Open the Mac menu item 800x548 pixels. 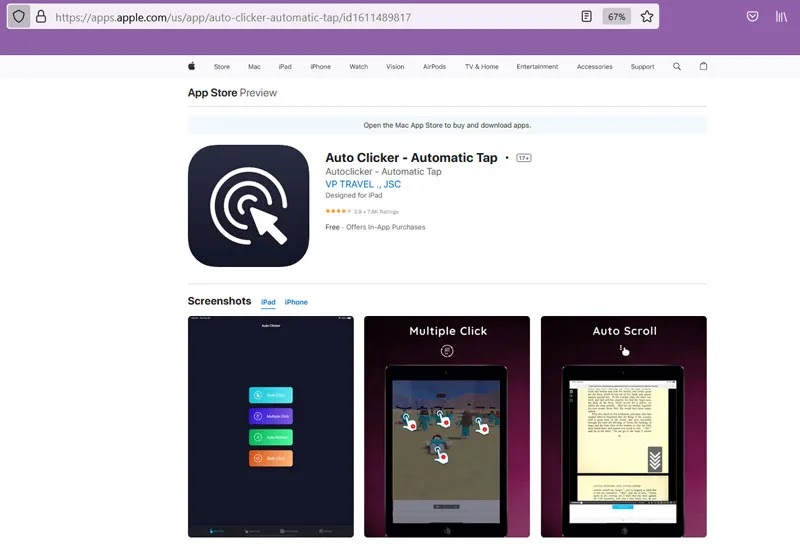[254, 66]
